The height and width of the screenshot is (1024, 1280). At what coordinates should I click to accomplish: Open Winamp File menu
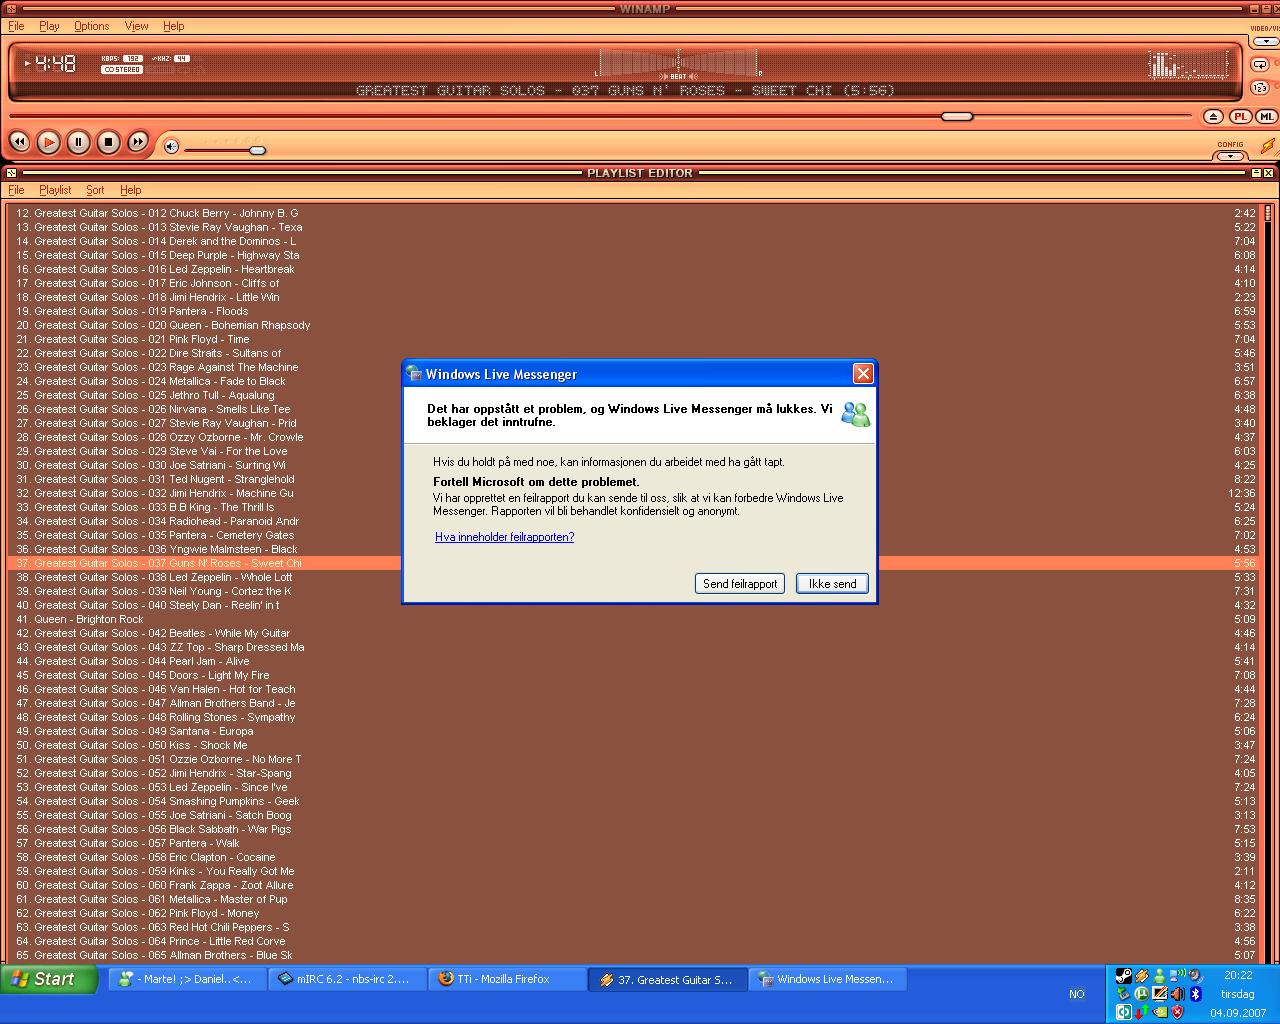(x=16, y=26)
